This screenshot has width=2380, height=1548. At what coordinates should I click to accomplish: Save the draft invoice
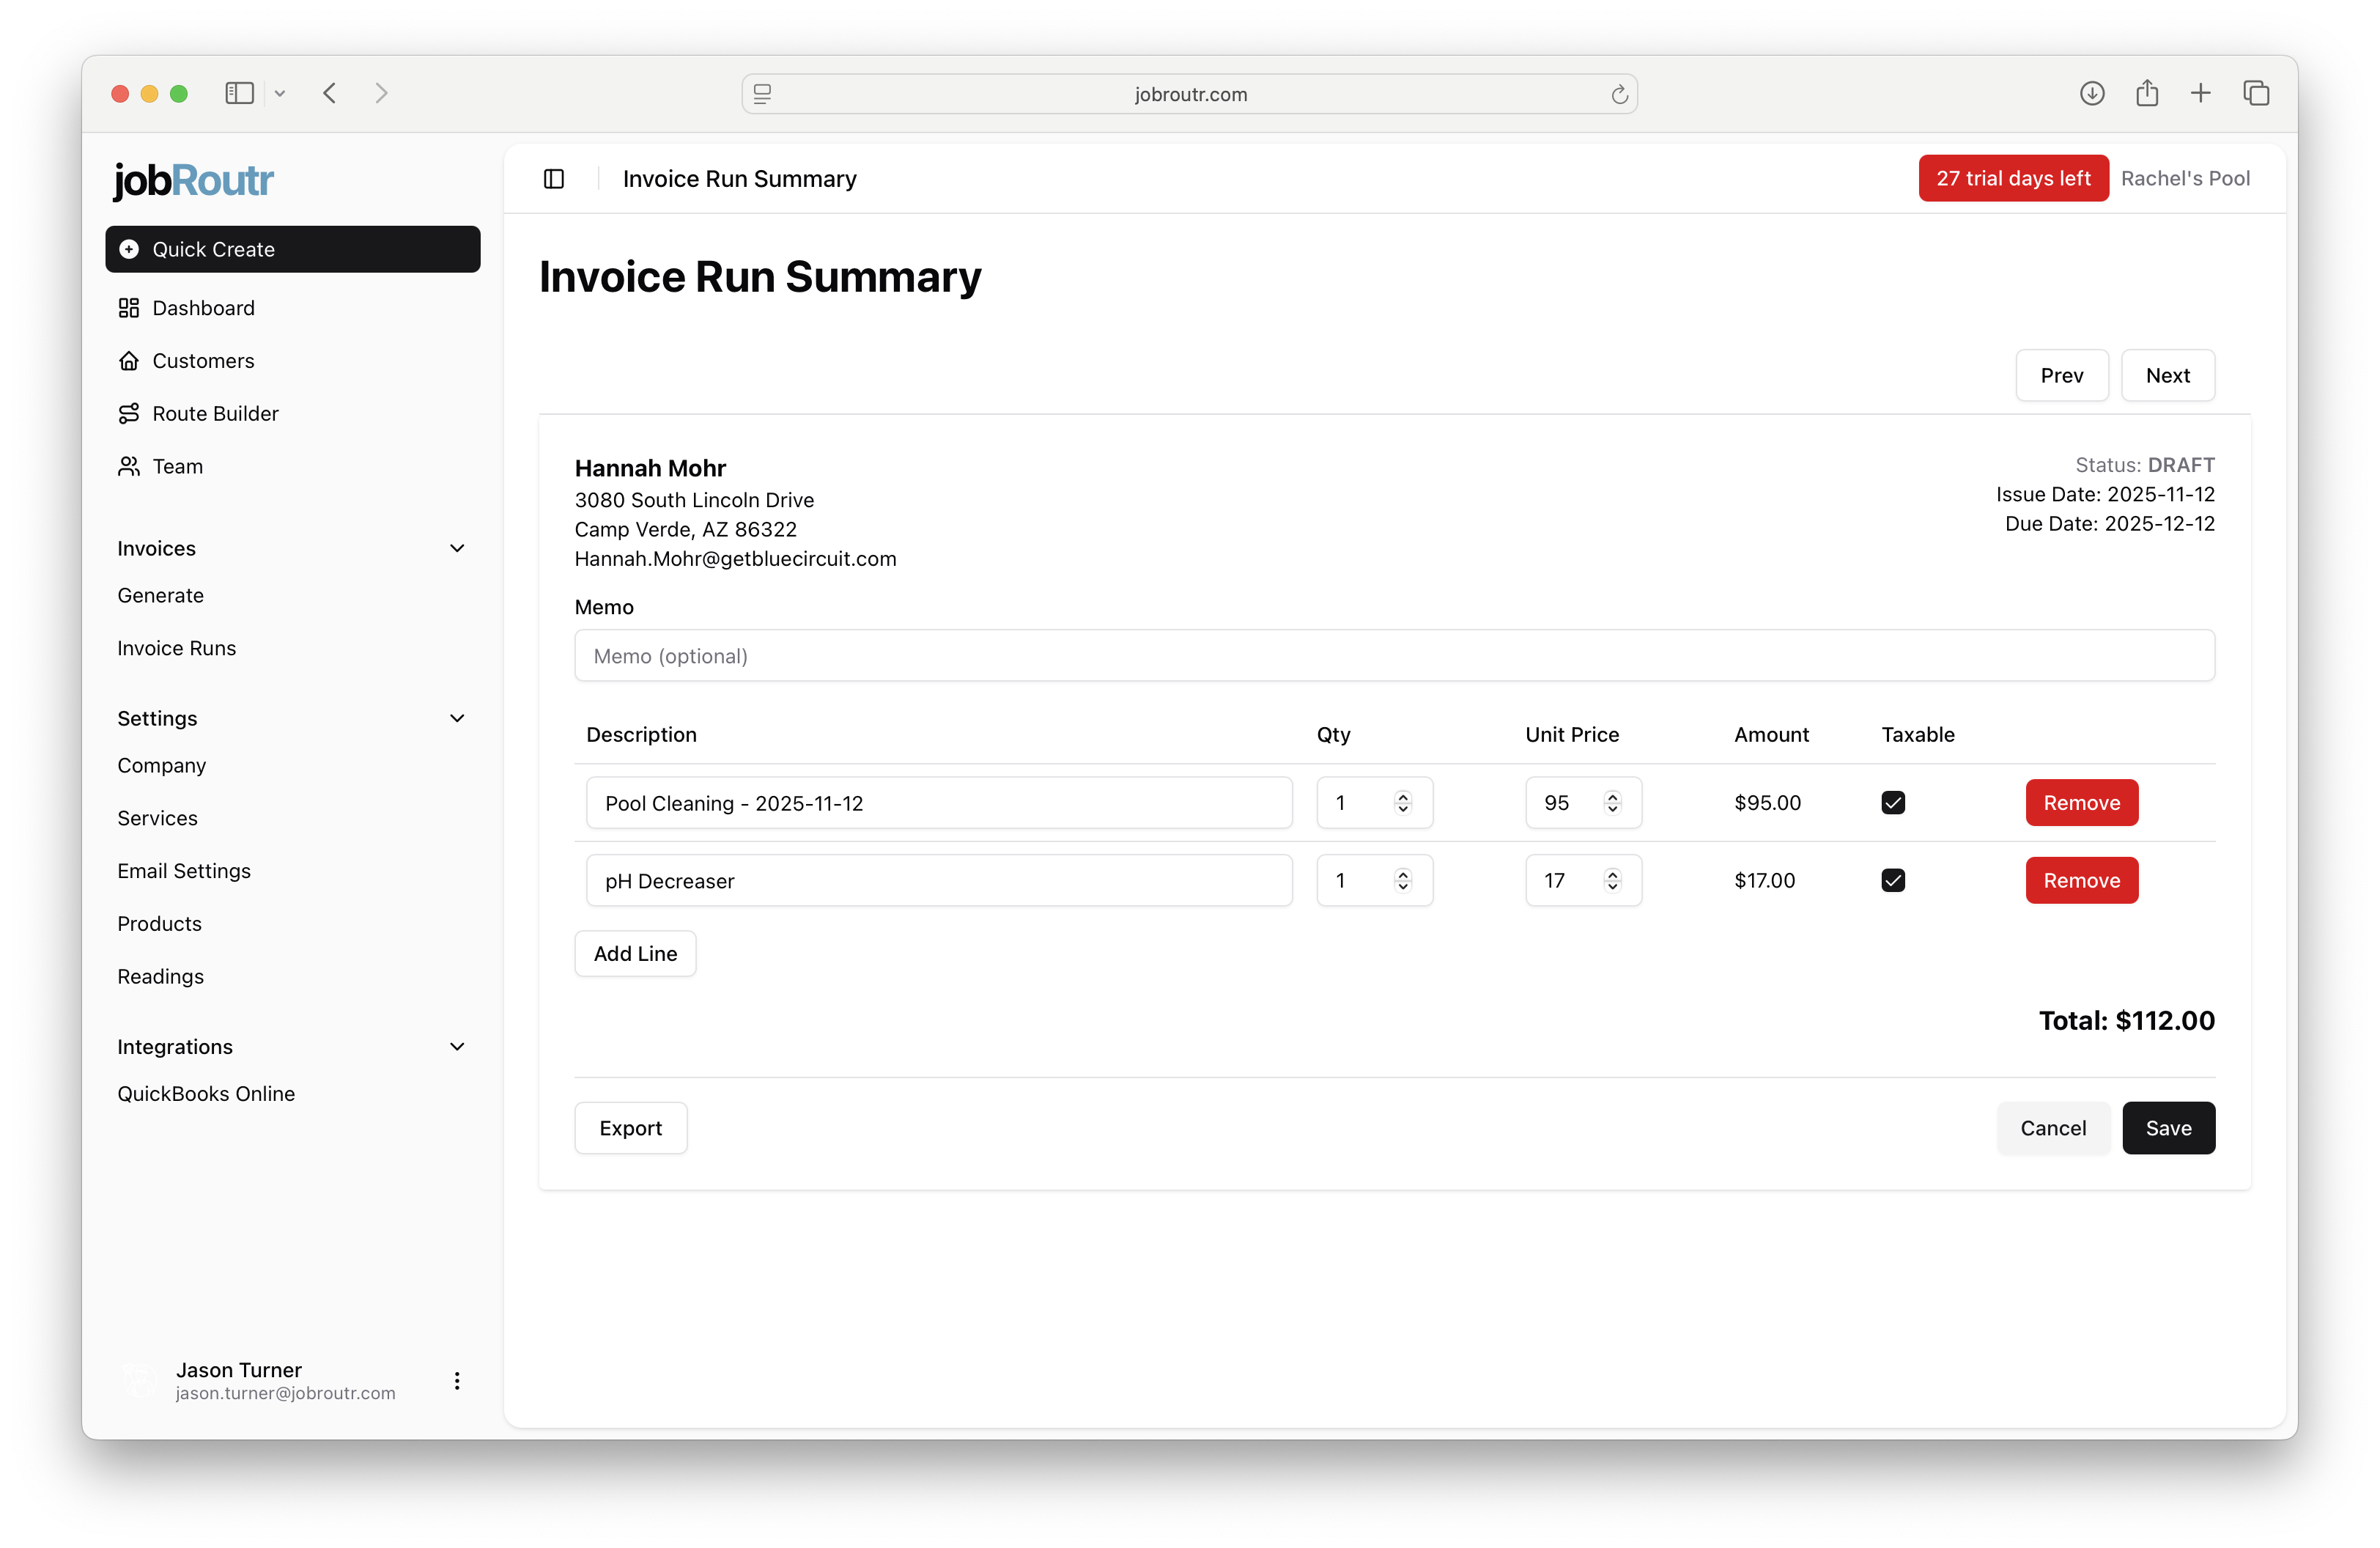[x=2168, y=1127]
